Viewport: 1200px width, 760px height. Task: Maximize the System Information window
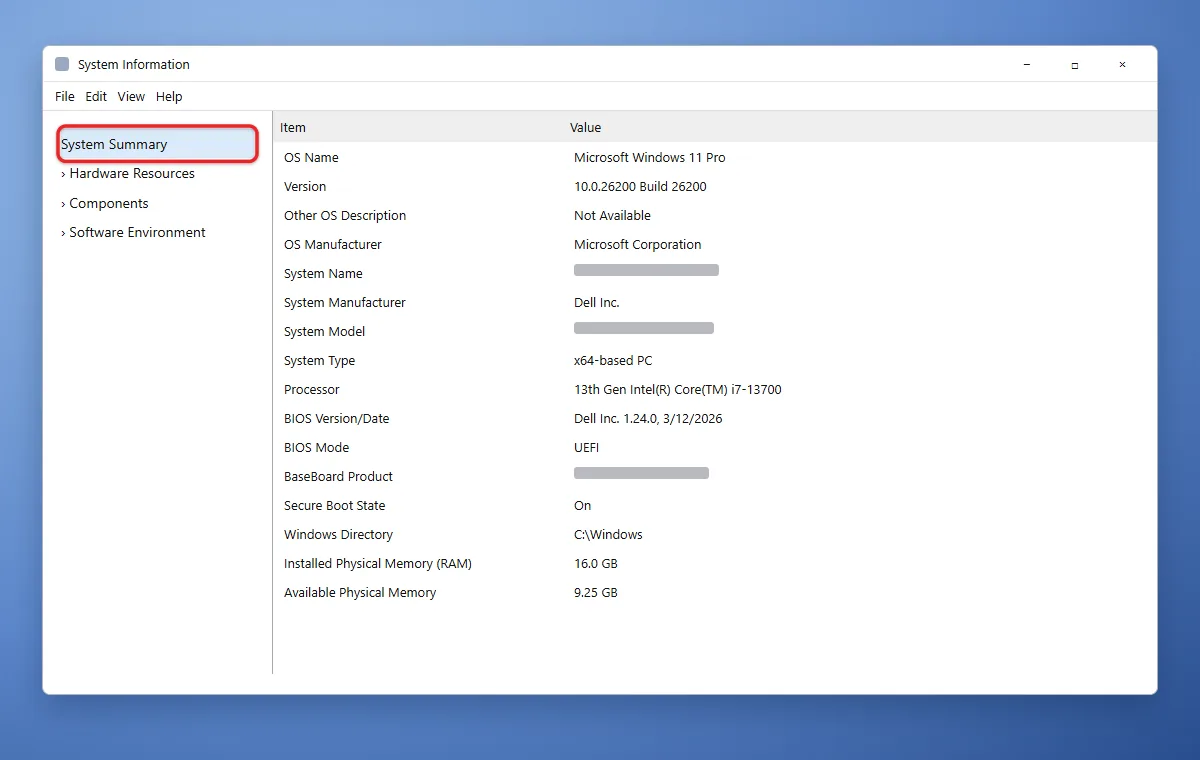[x=1075, y=65]
